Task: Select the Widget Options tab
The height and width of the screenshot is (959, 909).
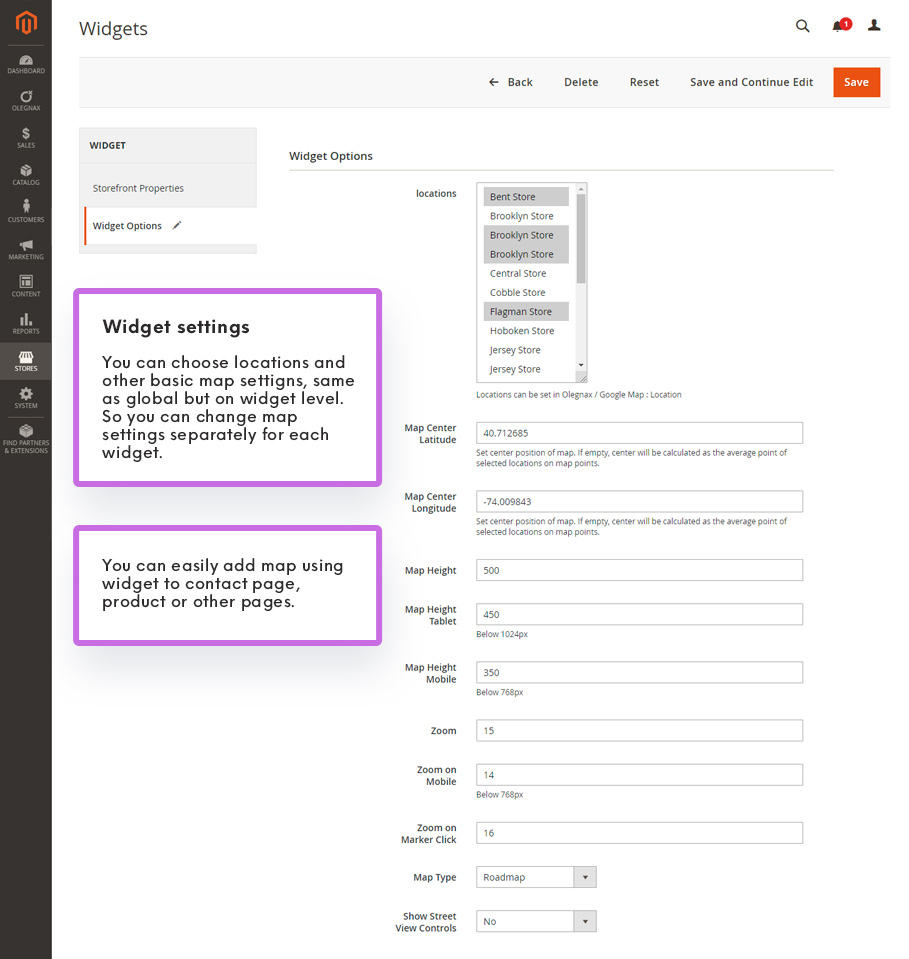Action: (x=128, y=226)
